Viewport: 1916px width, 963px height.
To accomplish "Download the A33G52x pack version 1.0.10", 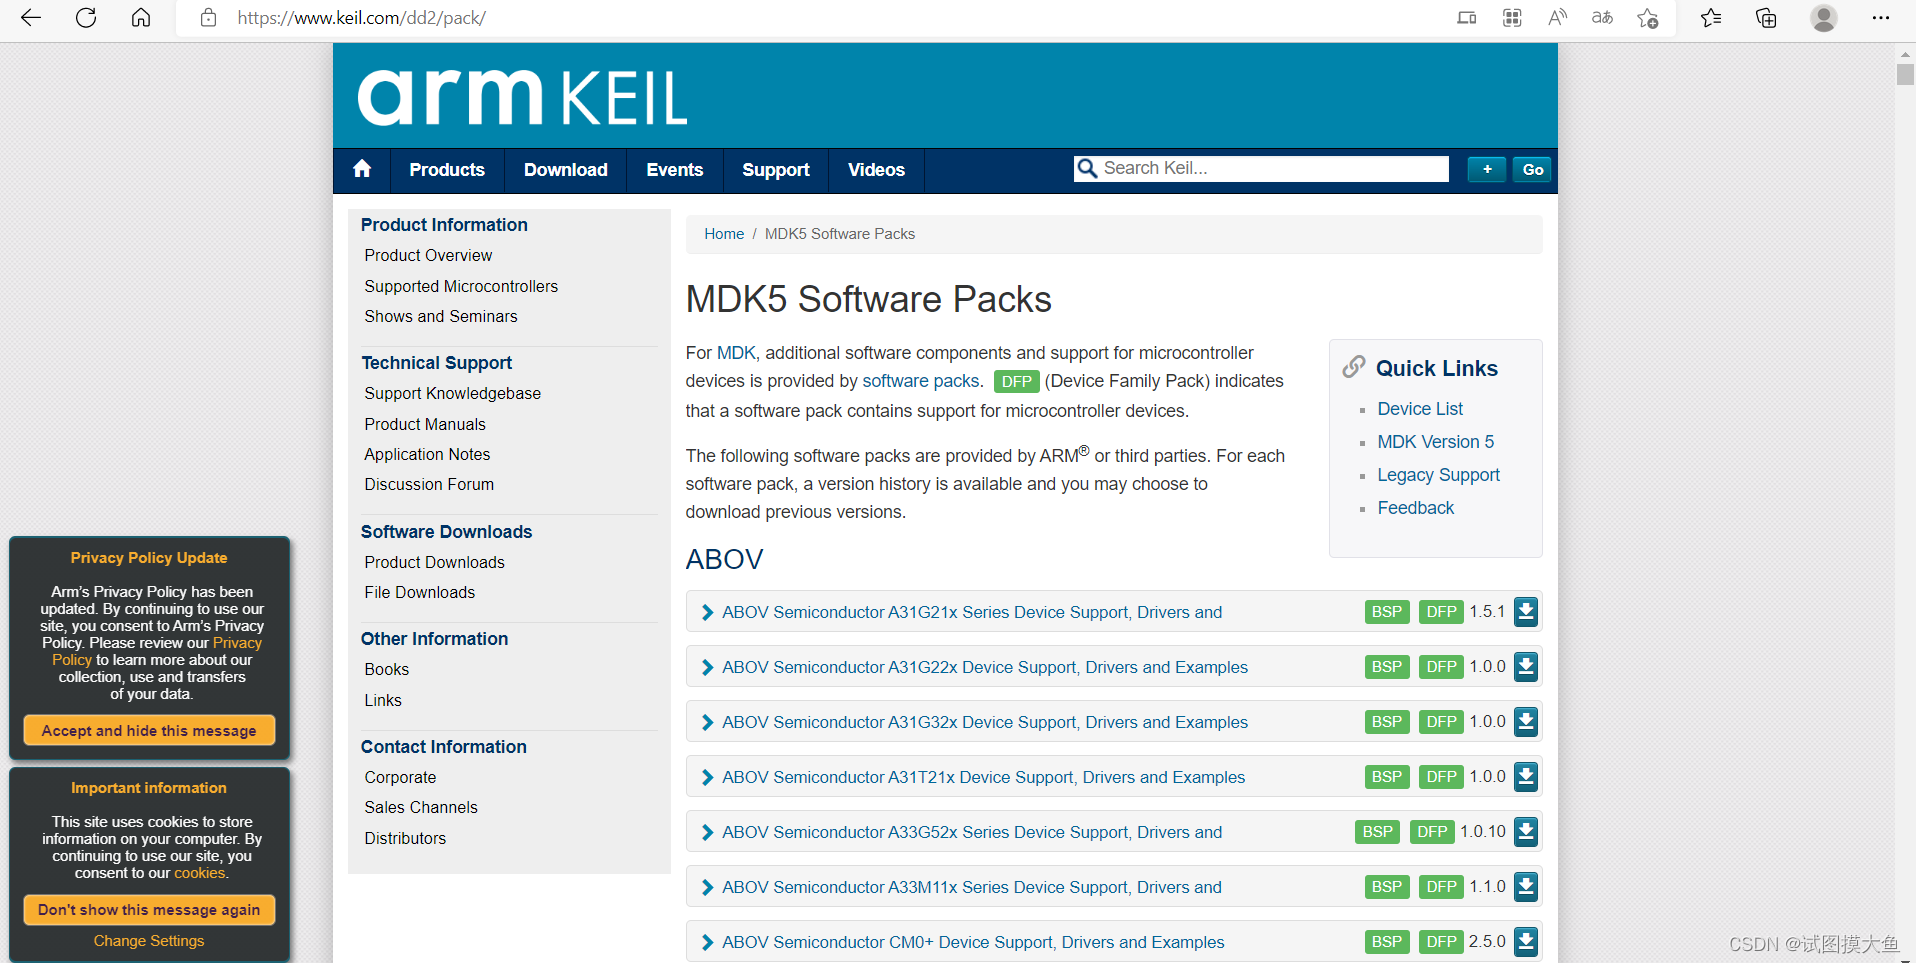I will pyautogui.click(x=1525, y=832).
